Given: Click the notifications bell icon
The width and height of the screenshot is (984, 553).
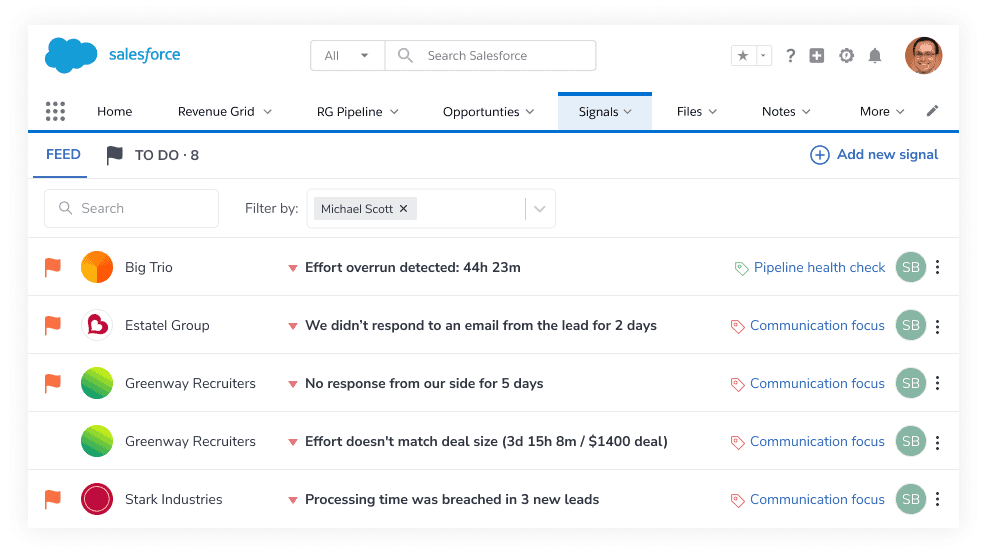Looking at the screenshot, I should (875, 56).
